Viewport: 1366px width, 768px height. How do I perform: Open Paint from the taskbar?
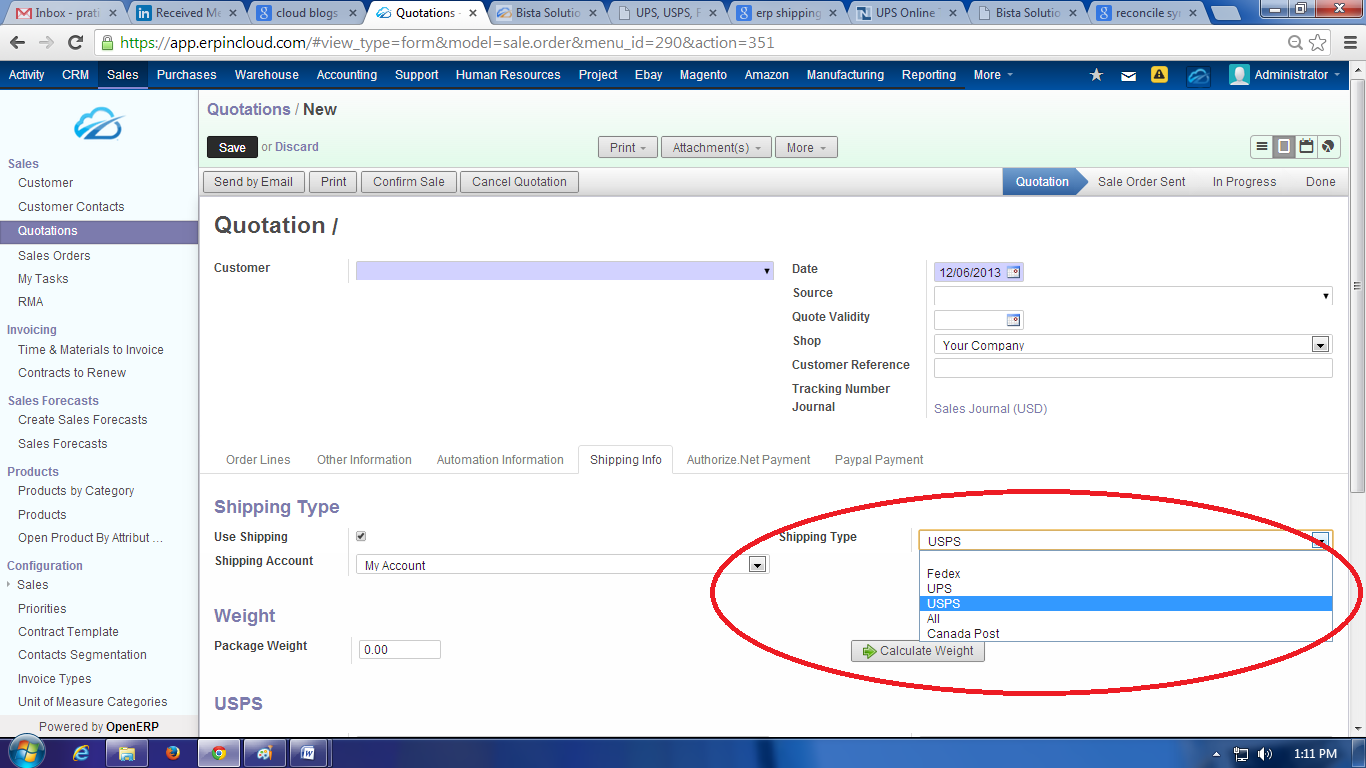[264, 753]
